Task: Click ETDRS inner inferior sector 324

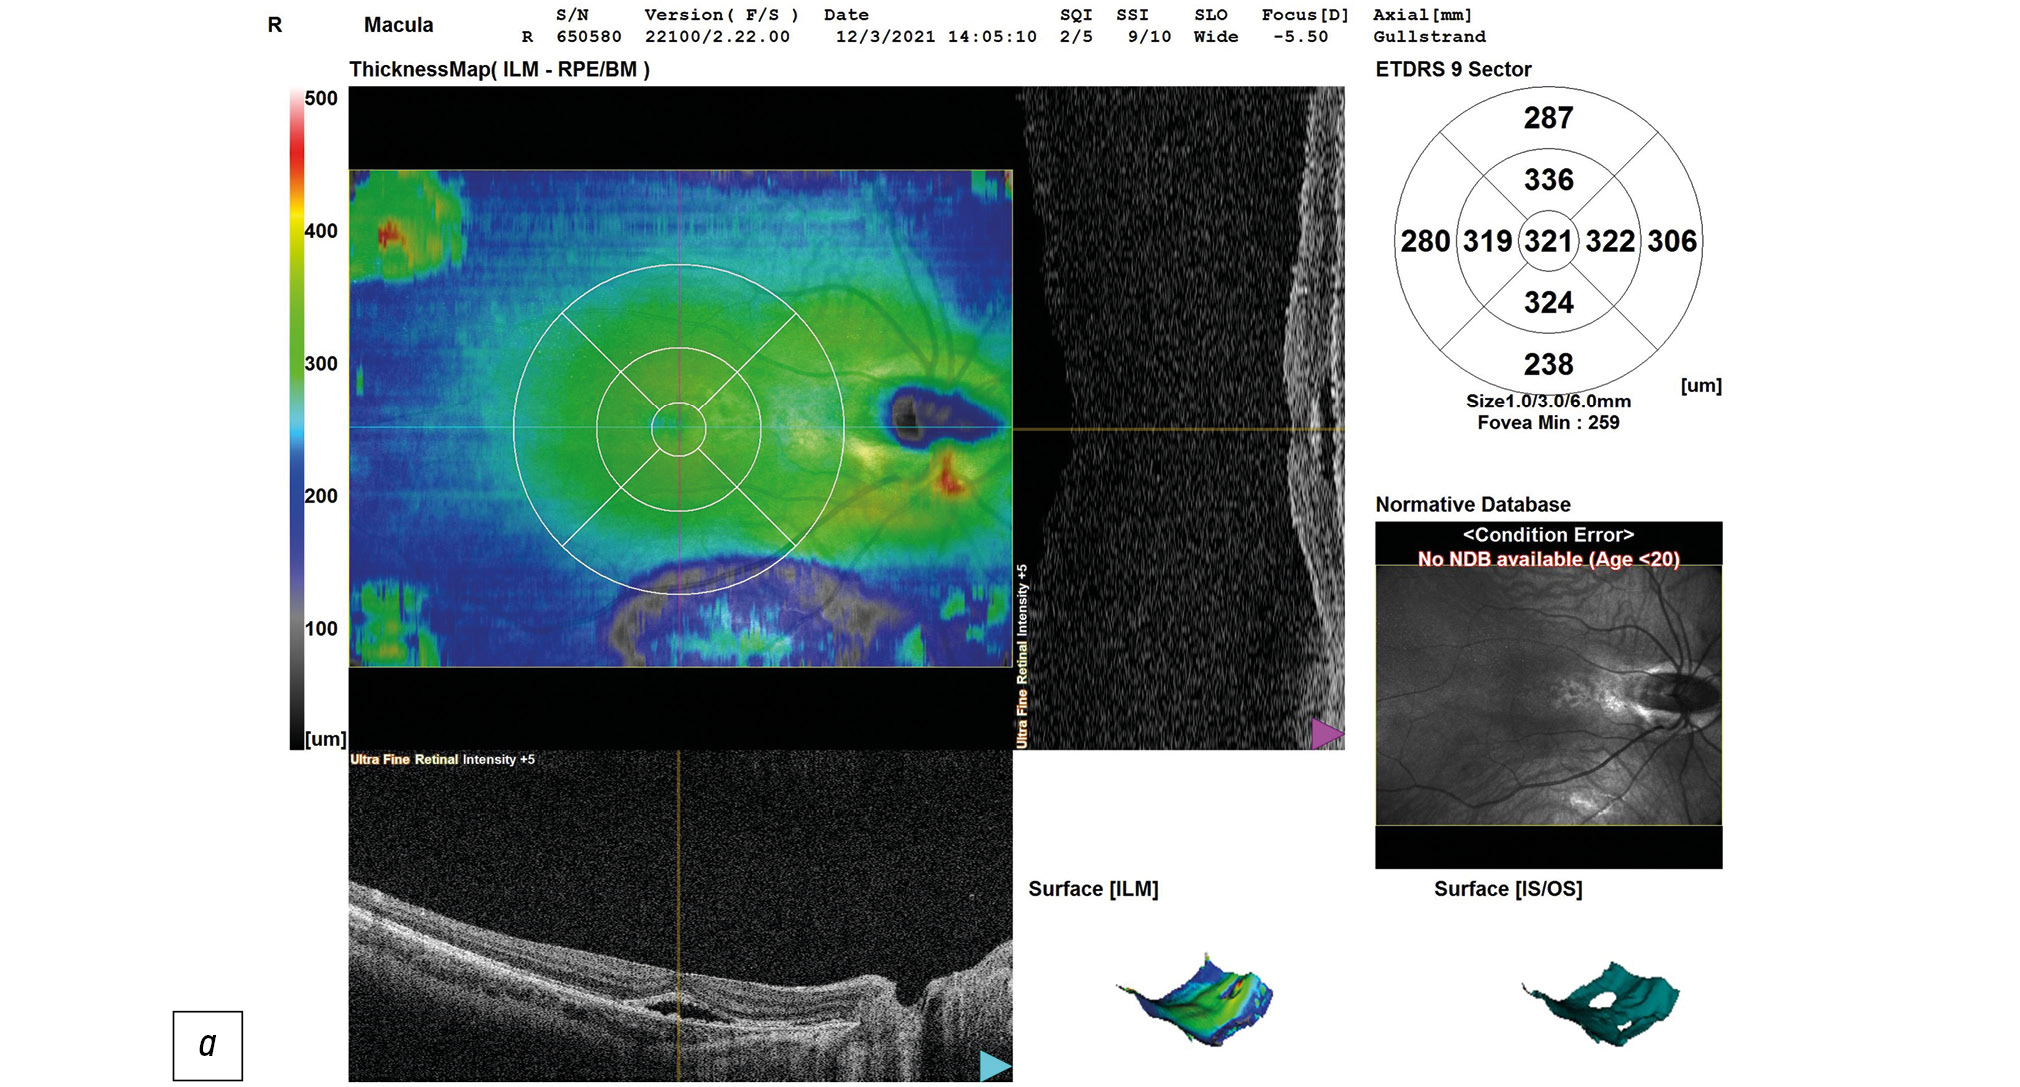Action: 1548,303
